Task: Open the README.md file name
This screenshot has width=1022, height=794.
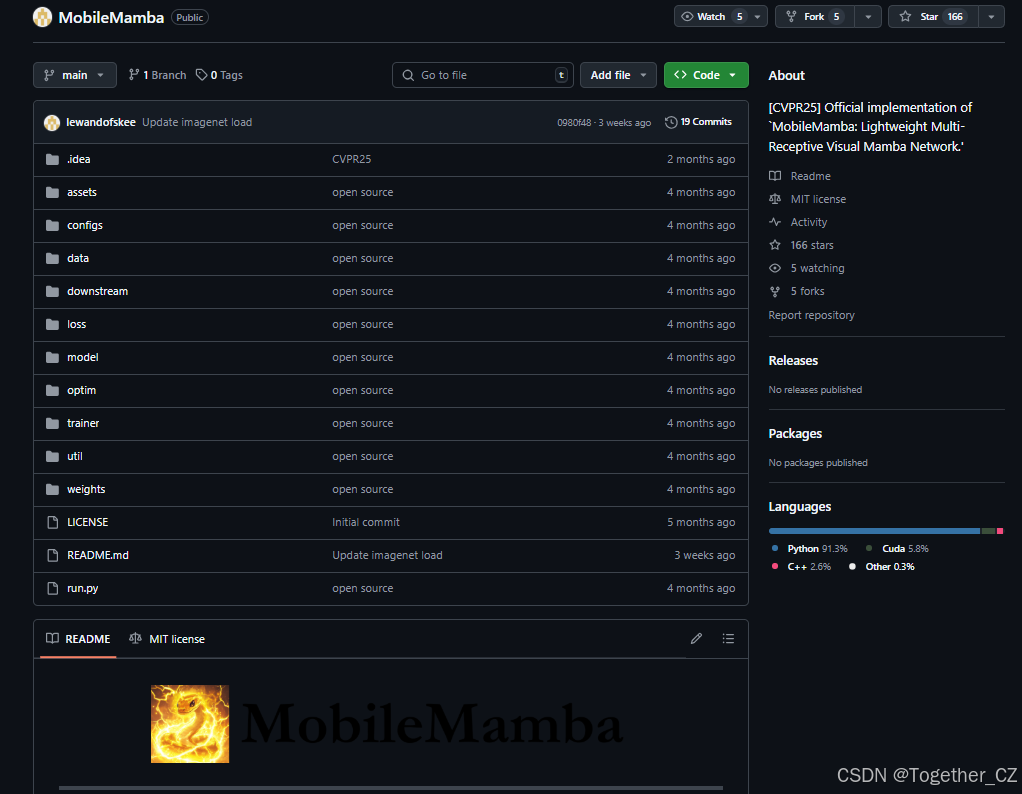Action: click(98, 555)
